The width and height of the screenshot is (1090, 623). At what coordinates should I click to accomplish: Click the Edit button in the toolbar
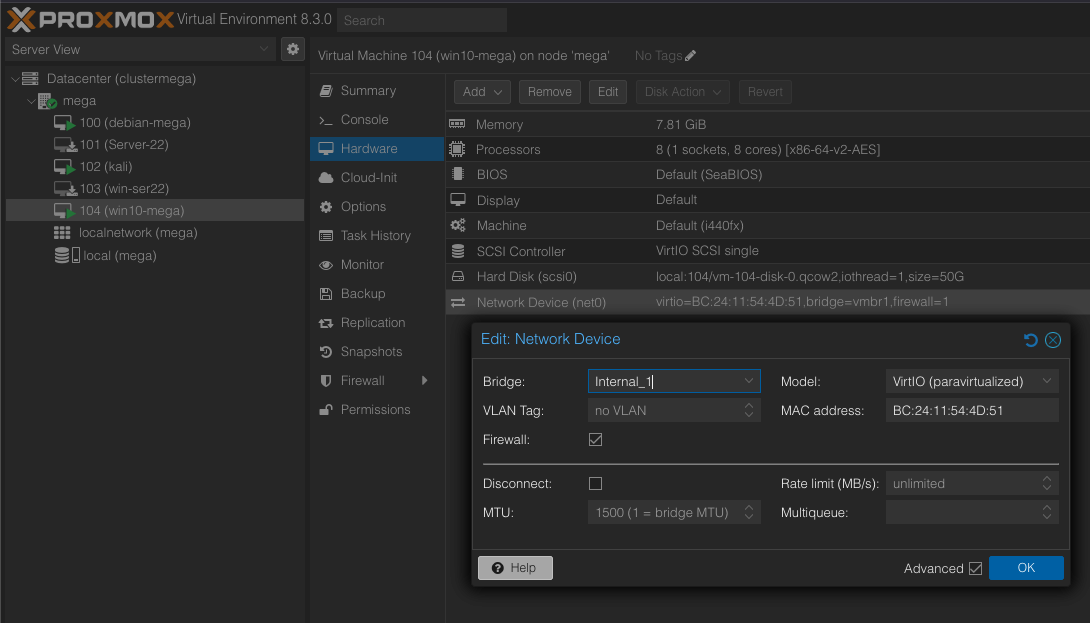[x=608, y=92]
